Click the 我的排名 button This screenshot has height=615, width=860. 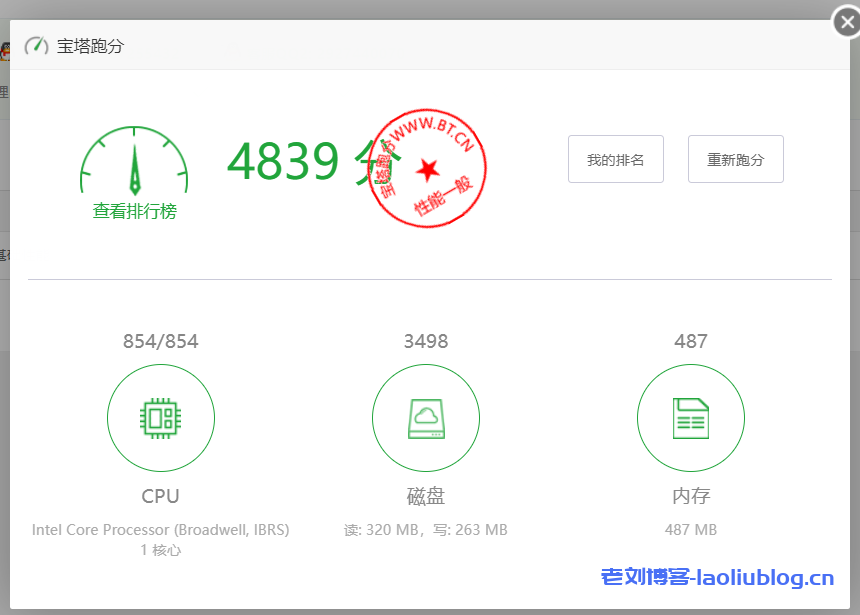[615, 160]
